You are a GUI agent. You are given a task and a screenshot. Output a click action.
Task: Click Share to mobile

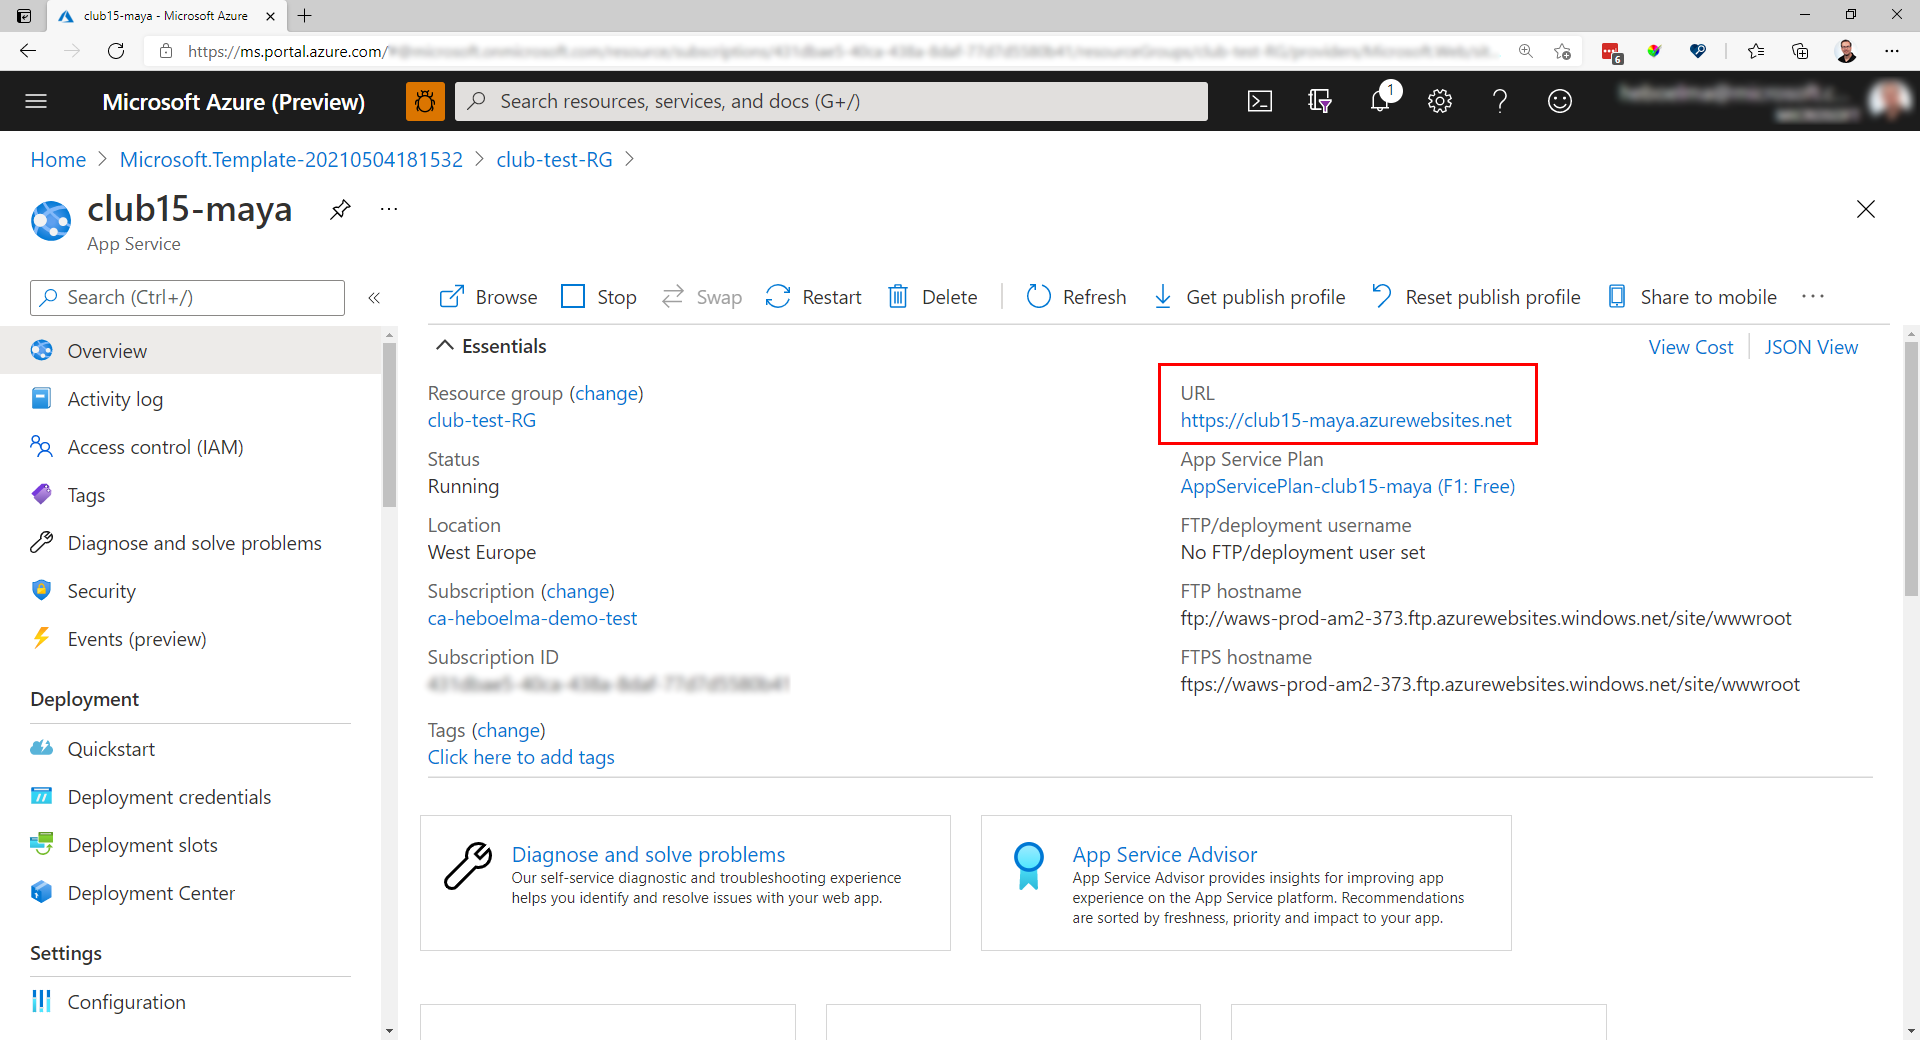pyautogui.click(x=1692, y=297)
